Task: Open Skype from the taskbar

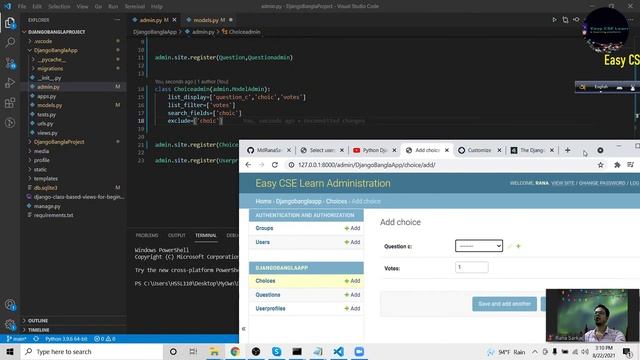Action: pos(276,351)
